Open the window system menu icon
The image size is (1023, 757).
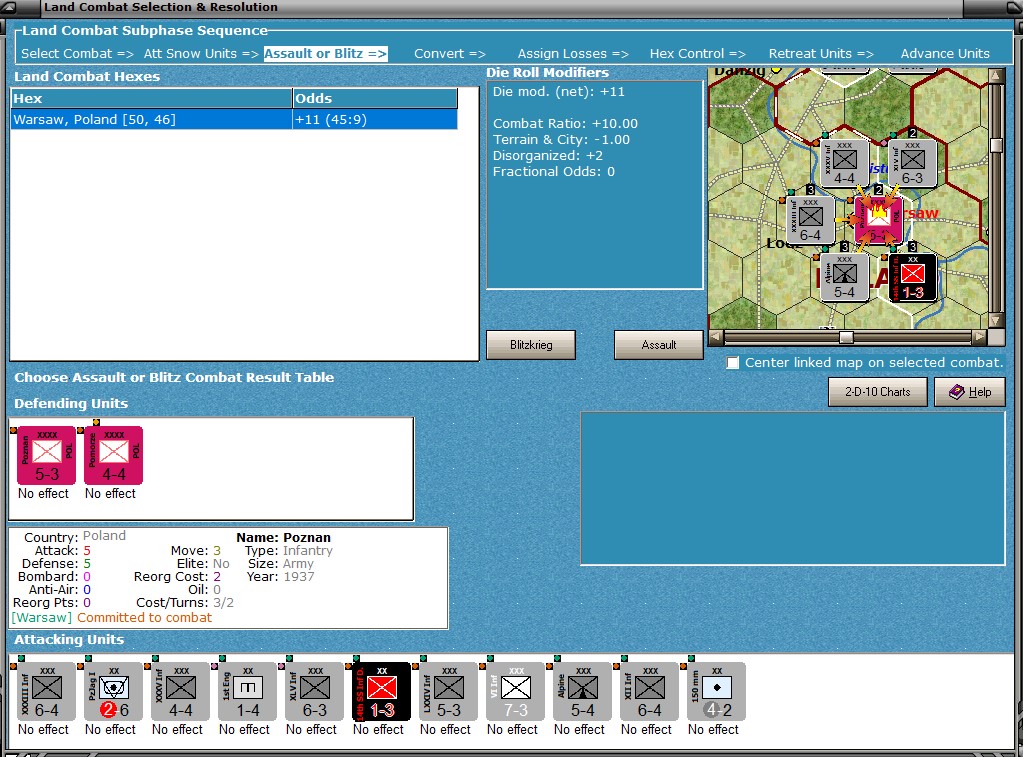(x=10, y=7)
